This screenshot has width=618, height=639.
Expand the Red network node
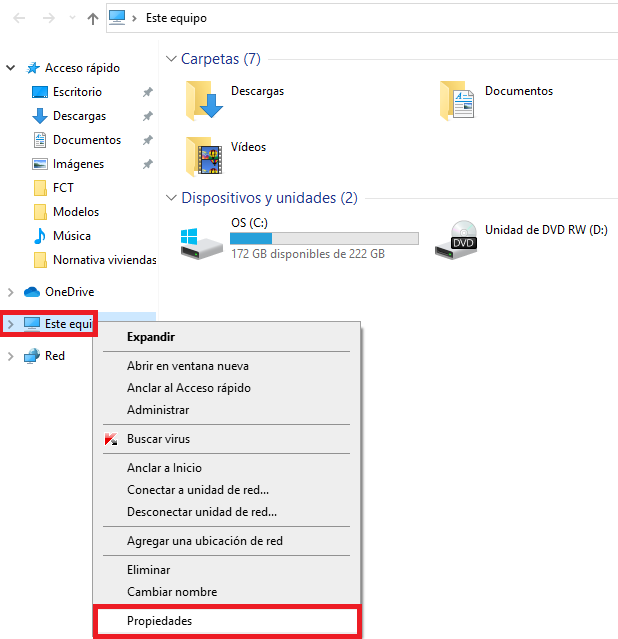tap(11, 356)
